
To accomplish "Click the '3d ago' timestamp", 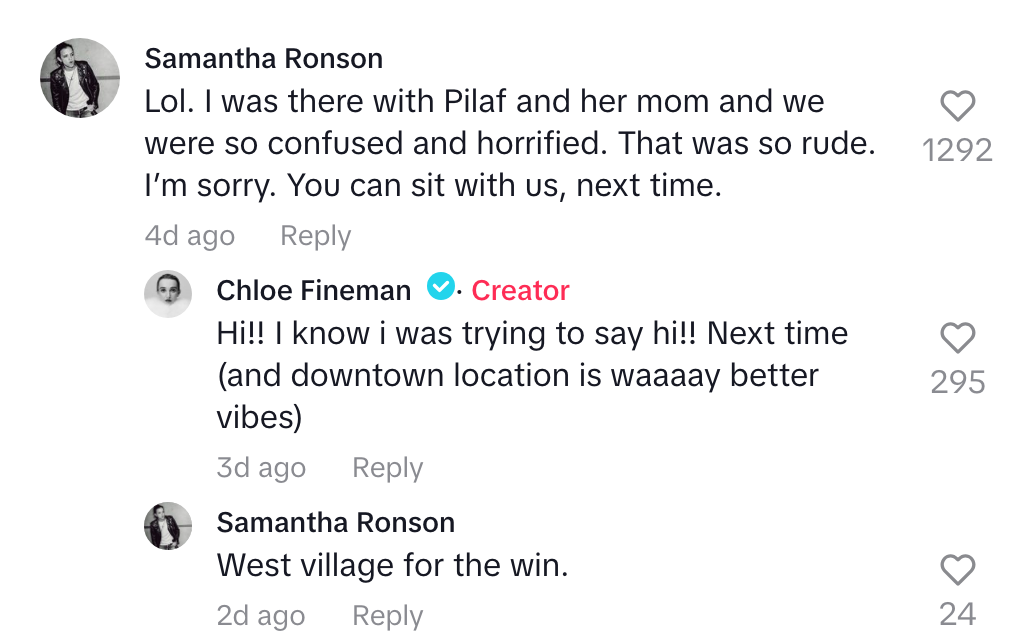I will 261,467.
